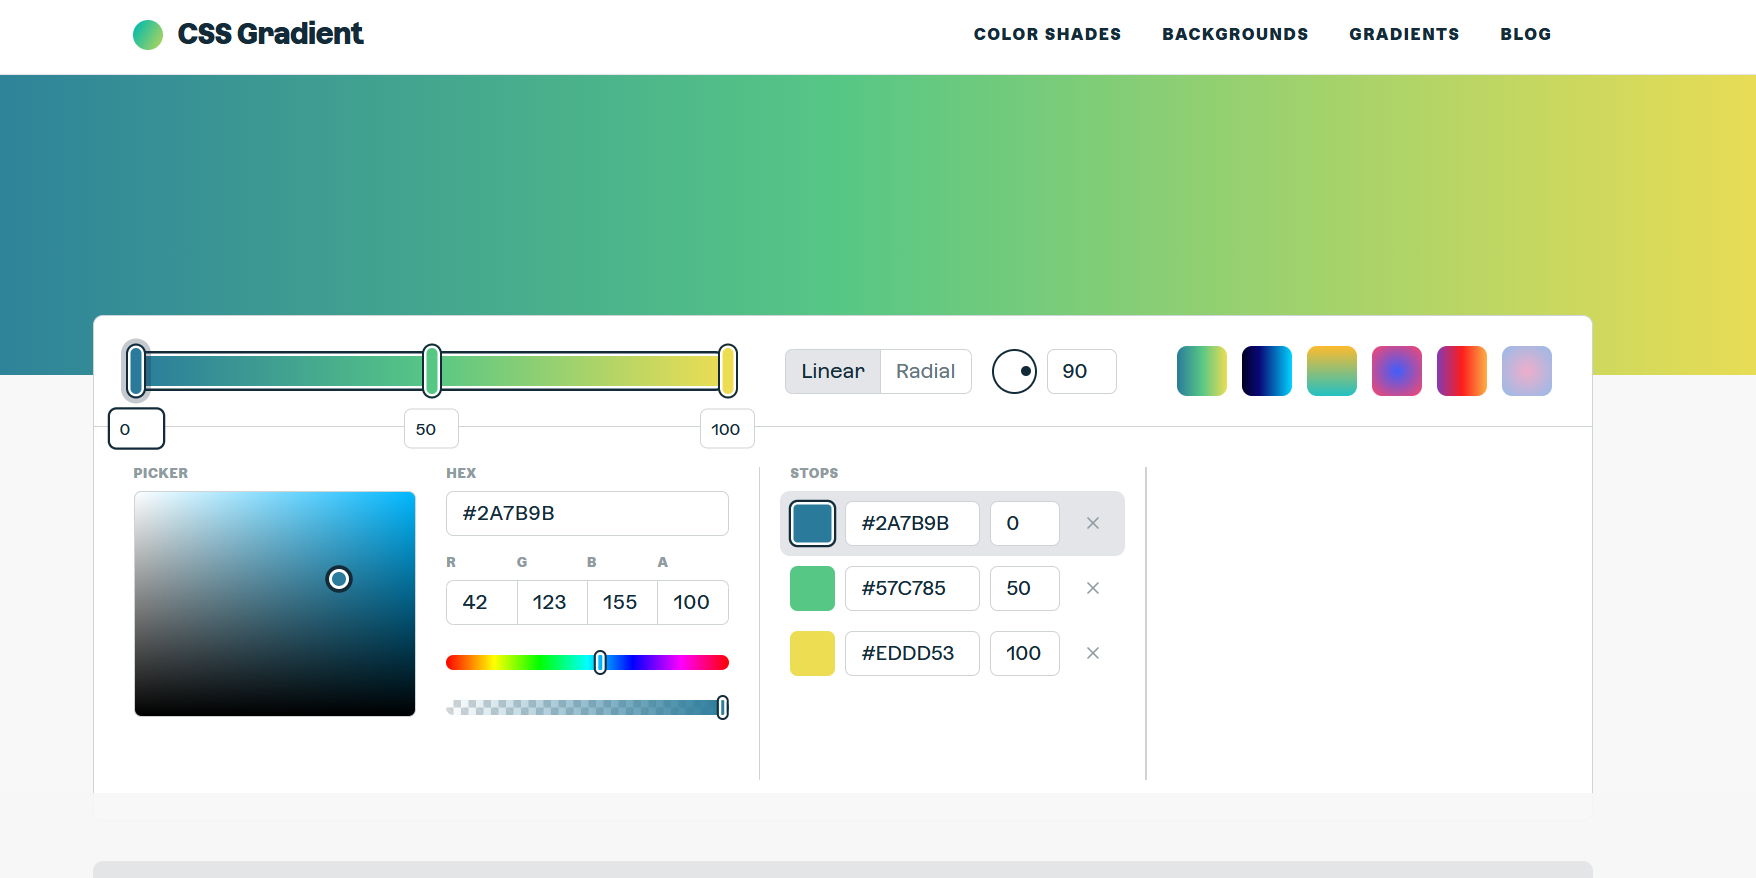Select the green stop swatch in Stops list
Image resolution: width=1756 pixels, height=878 pixels.
click(x=812, y=588)
